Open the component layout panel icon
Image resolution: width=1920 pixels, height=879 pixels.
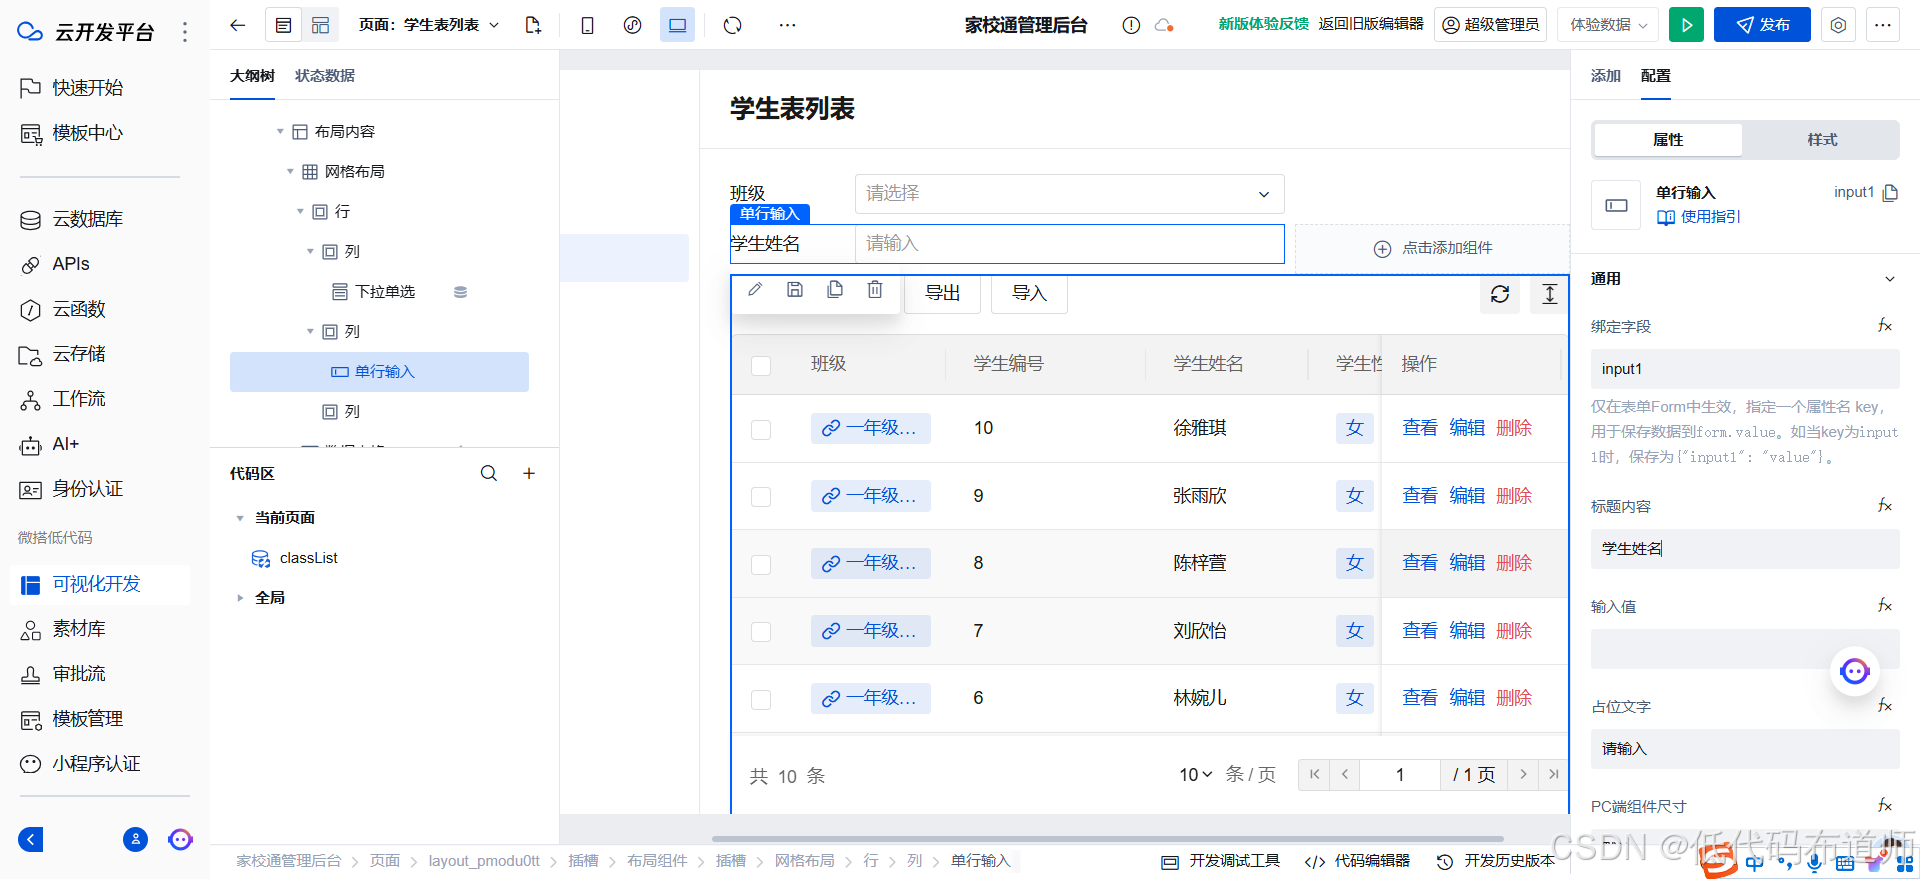pyautogui.click(x=321, y=25)
